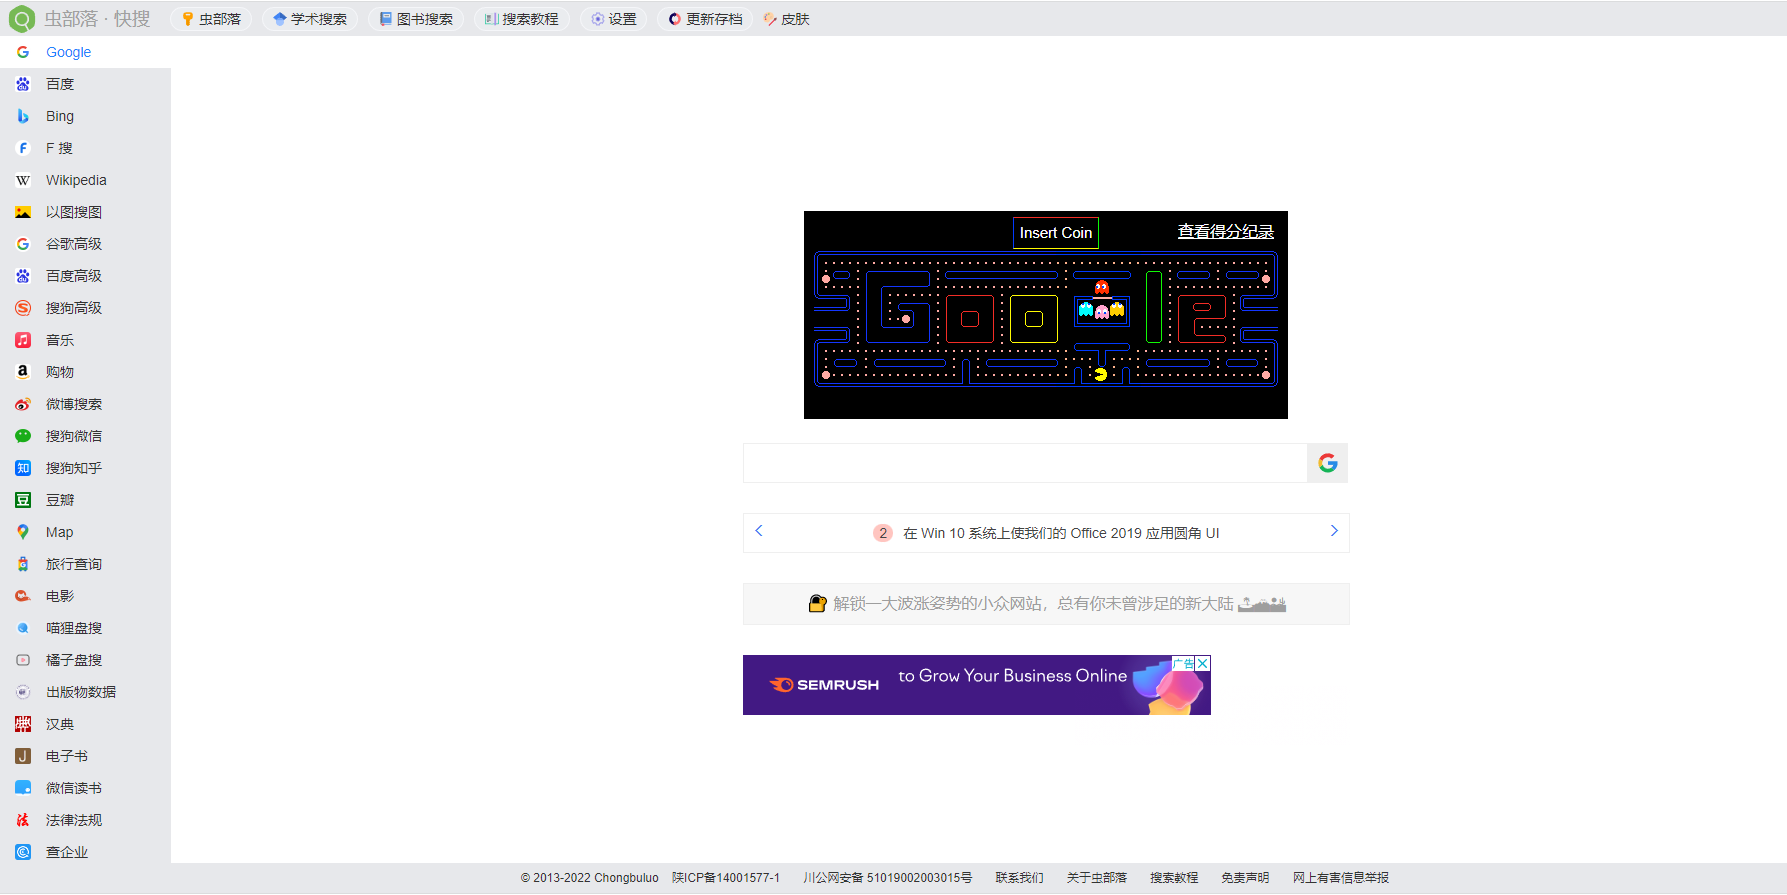Click the 电子书 ebook icon

(x=23, y=756)
